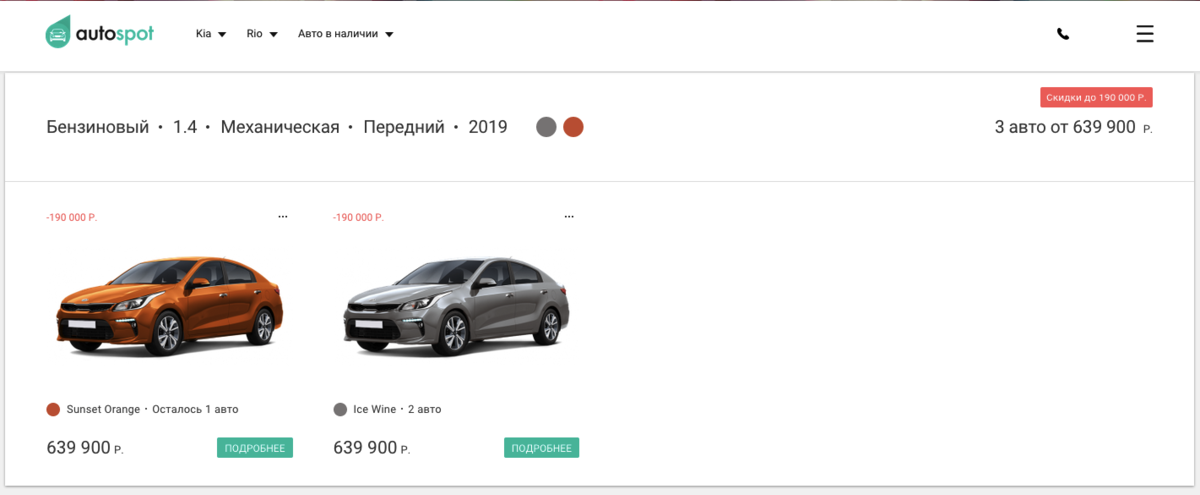The height and width of the screenshot is (495, 1200).
Task: Click the Передний drive text
Action: point(404,127)
